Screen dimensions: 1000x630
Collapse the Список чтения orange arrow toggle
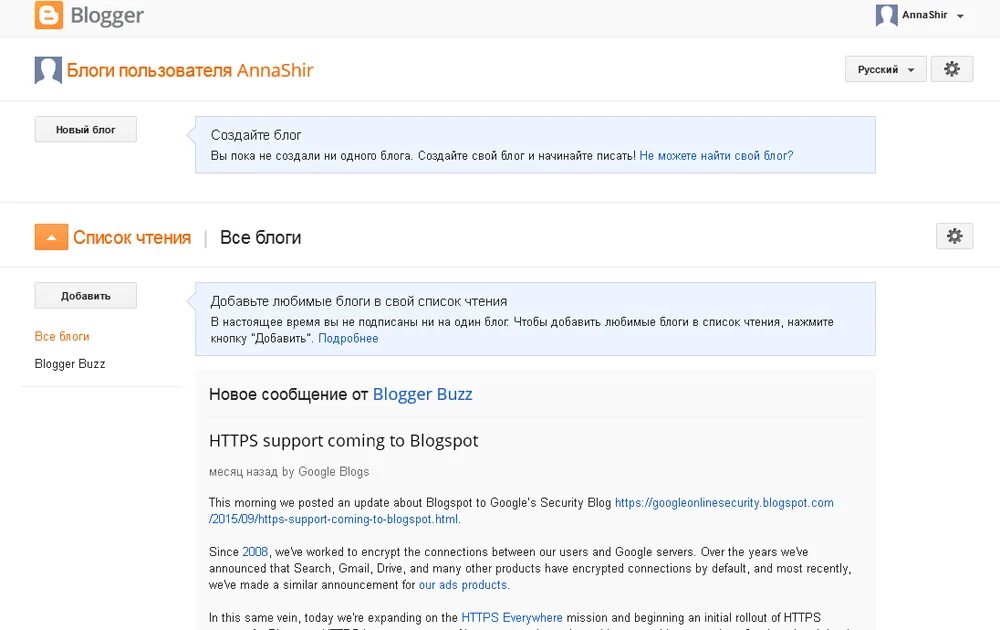click(x=51, y=237)
